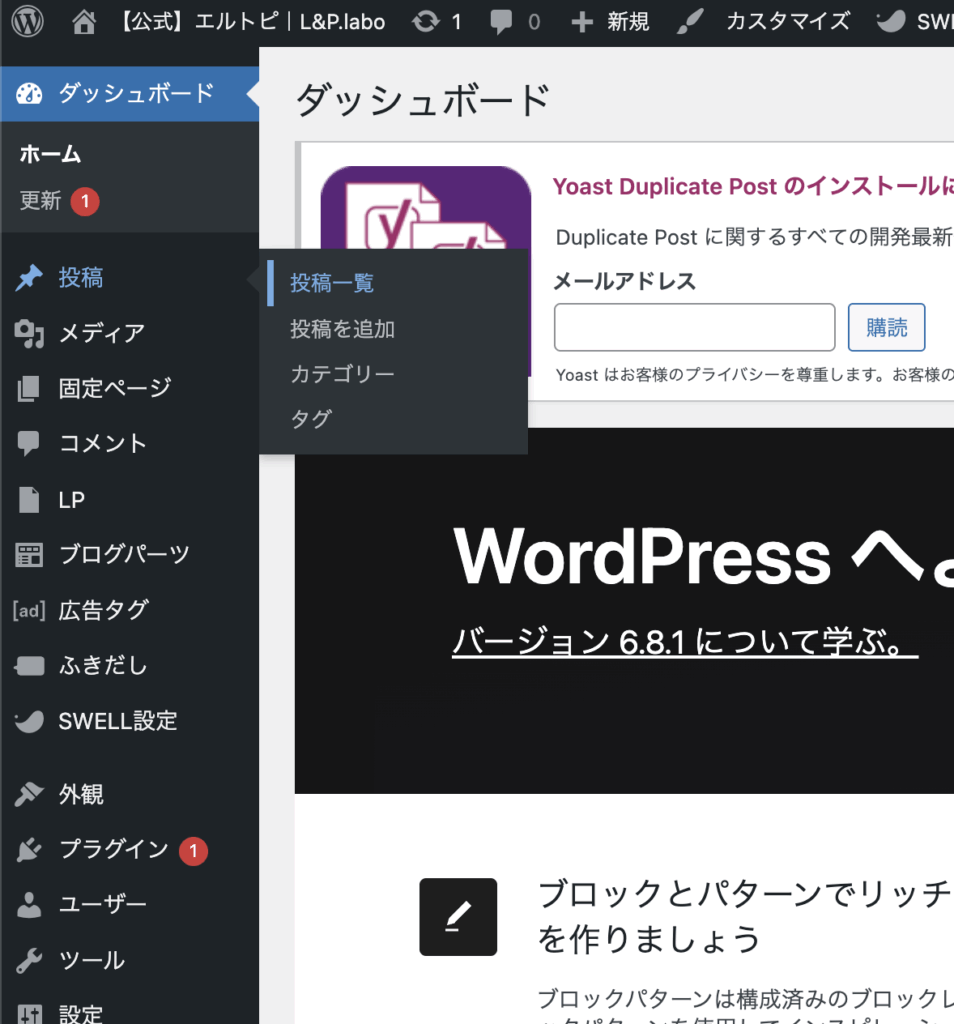Select the Plugins plug icon
Viewport: 954px width, 1024px height.
(x=29, y=850)
